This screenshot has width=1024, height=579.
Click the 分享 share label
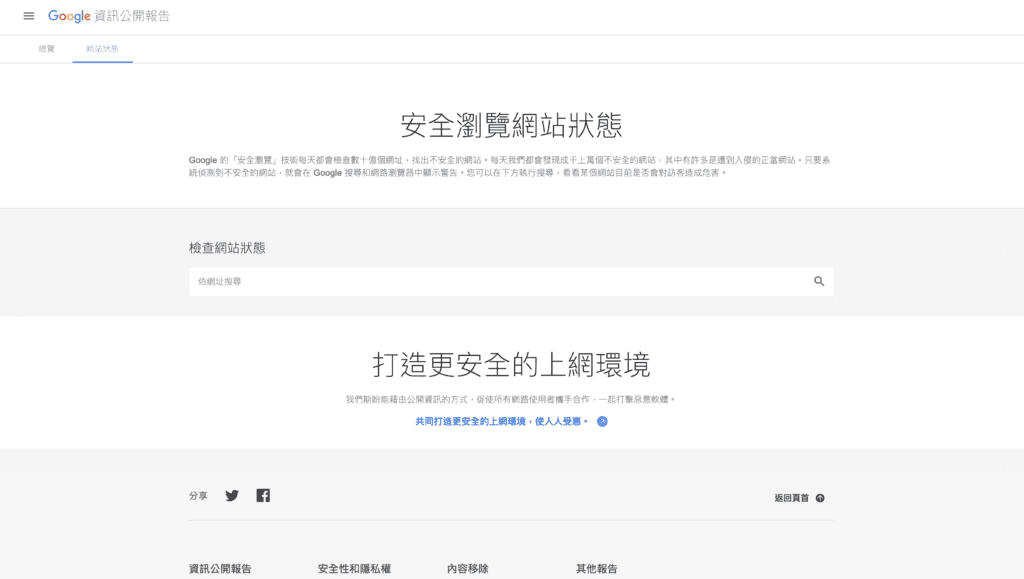[x=196, y=495]
